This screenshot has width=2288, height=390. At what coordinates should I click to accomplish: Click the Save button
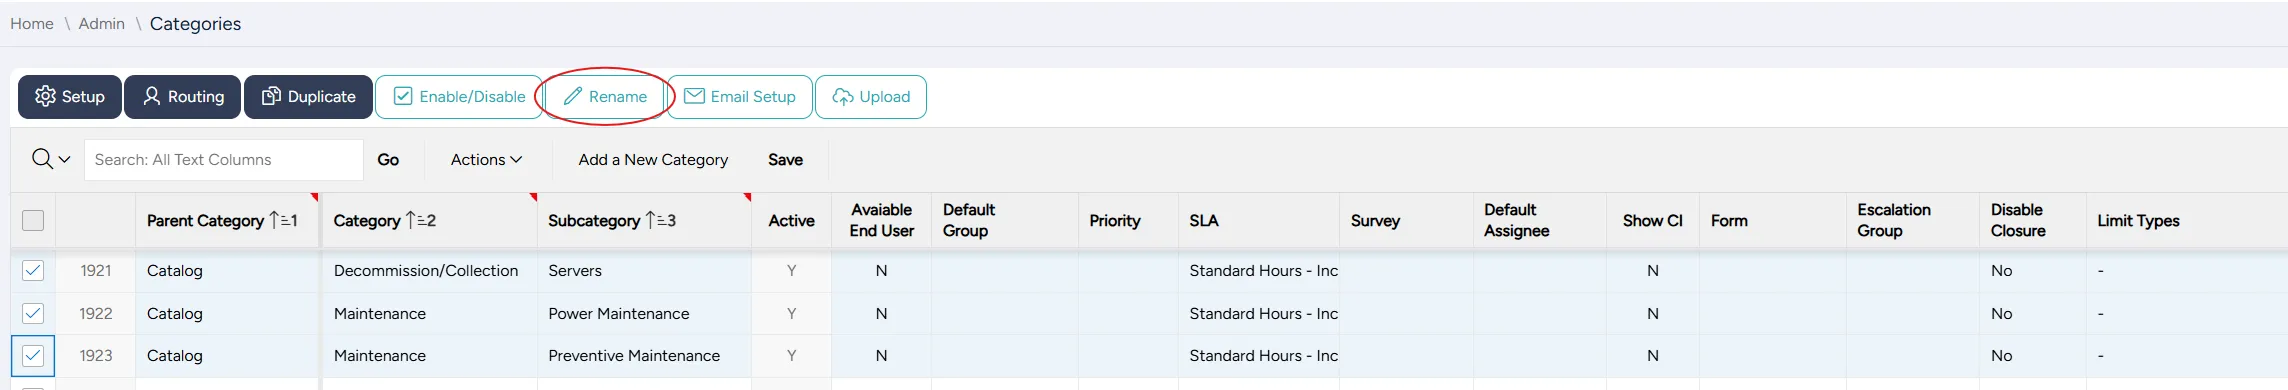click(785, 160)
